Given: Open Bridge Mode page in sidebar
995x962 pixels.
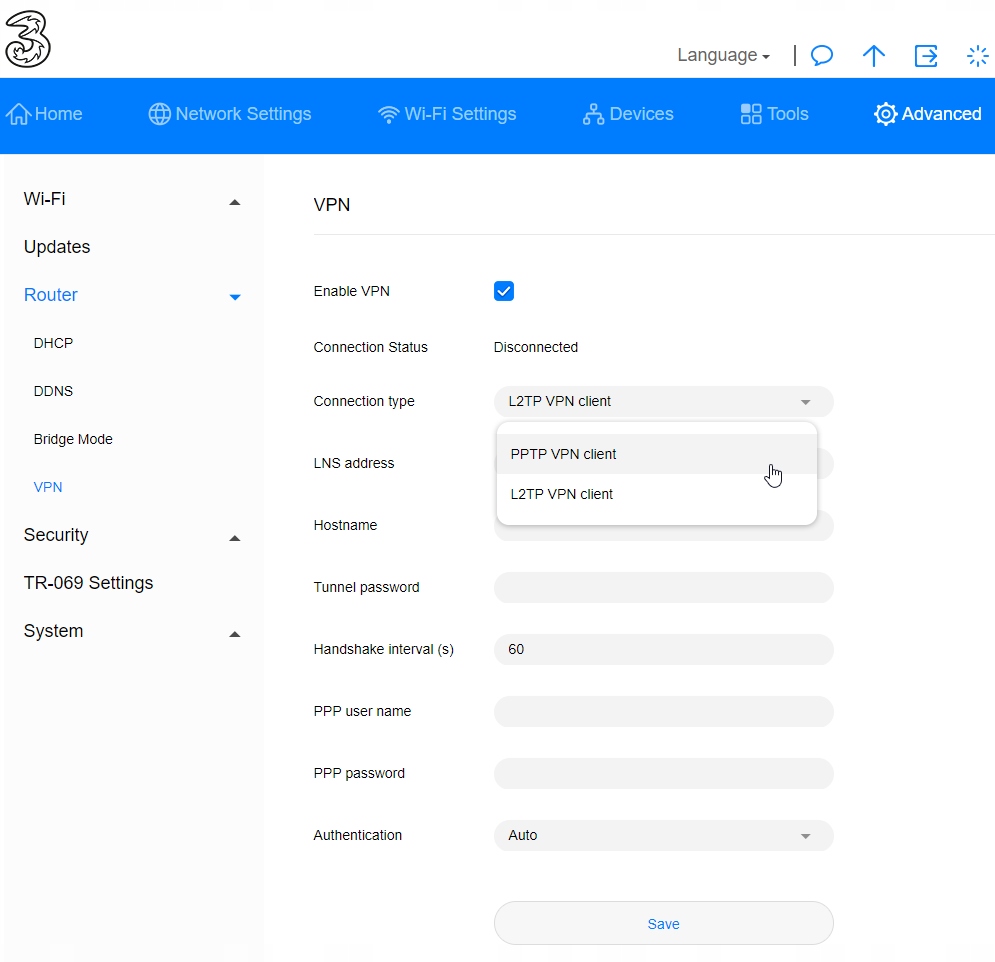Looking at the screenshot, I should tap(73, 439).
